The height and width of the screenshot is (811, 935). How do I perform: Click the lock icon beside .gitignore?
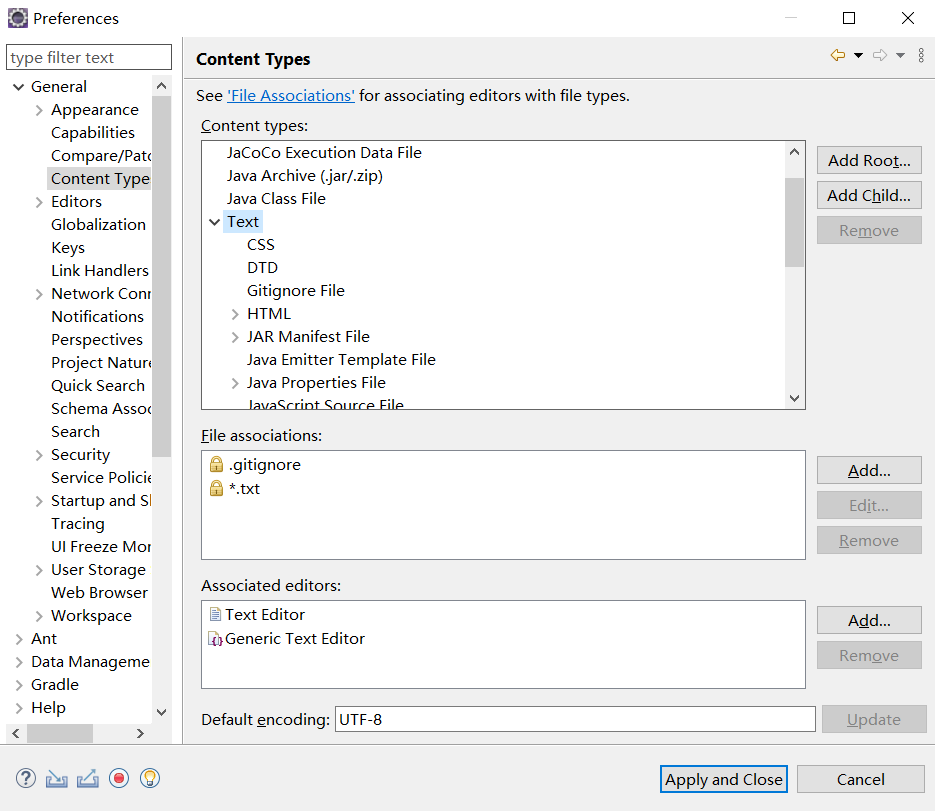[216, 465]
